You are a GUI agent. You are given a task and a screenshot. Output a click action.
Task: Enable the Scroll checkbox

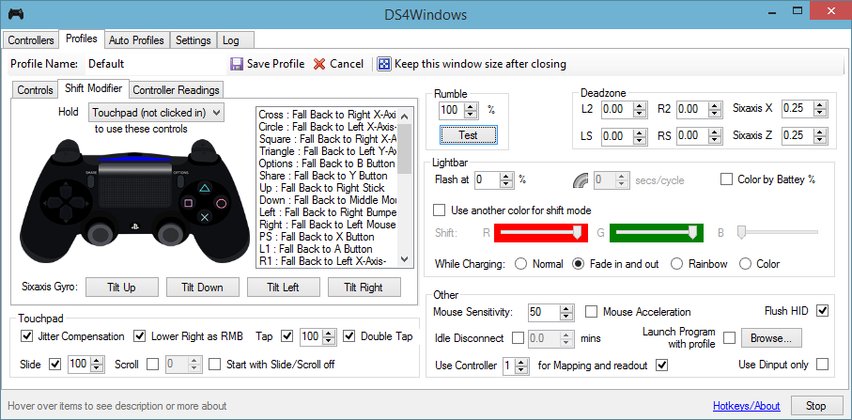[153, 364]
